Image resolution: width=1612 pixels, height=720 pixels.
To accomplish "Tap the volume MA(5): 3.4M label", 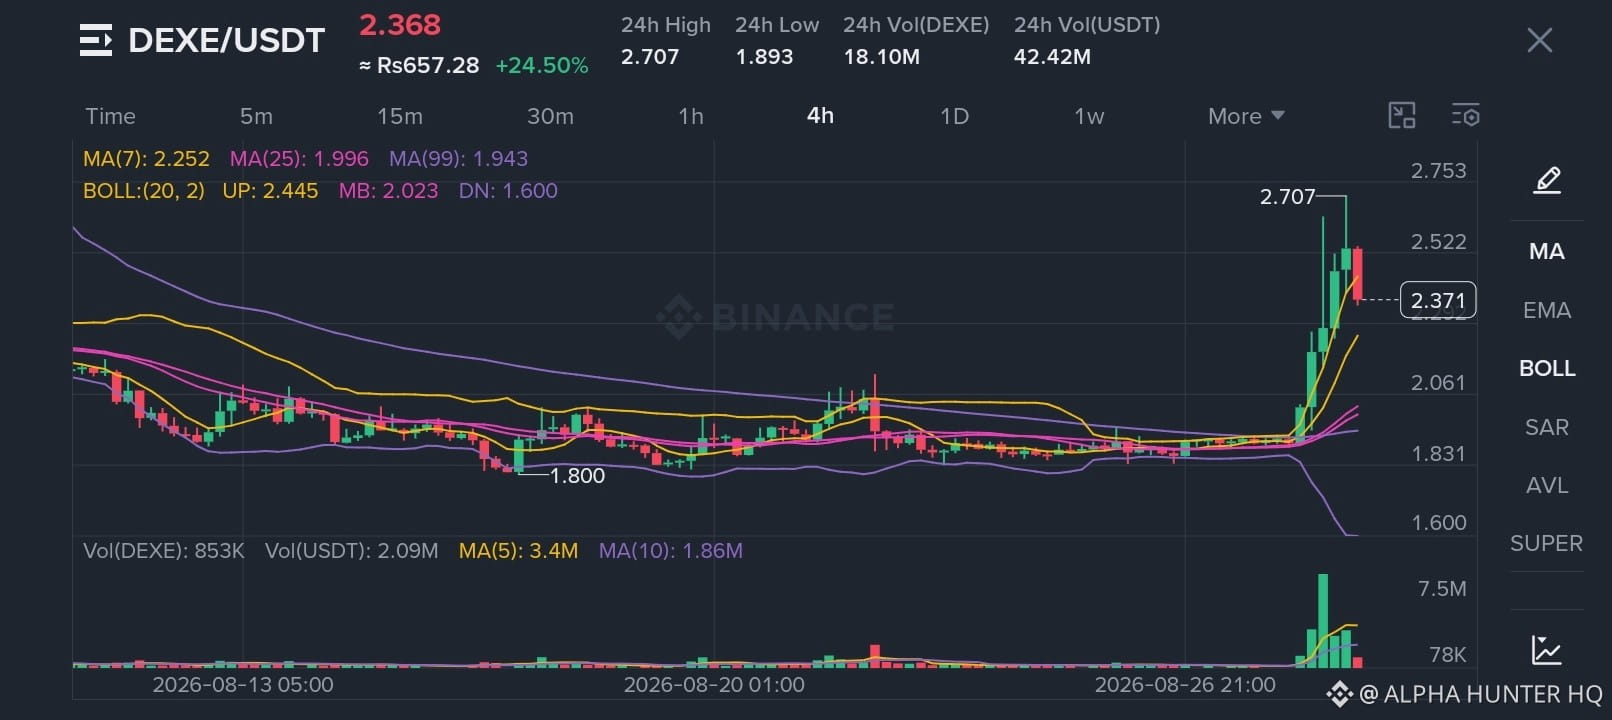I will point(518,551).
